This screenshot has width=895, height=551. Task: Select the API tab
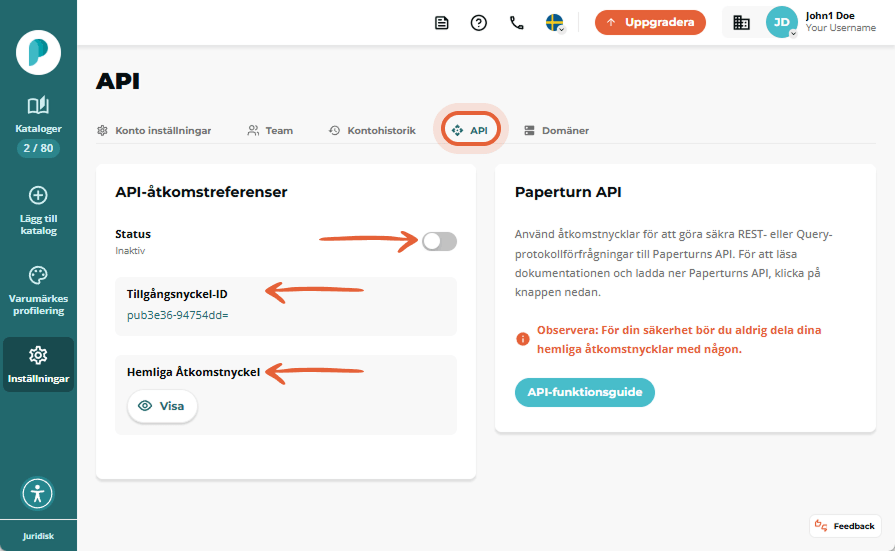coord(470,130)
